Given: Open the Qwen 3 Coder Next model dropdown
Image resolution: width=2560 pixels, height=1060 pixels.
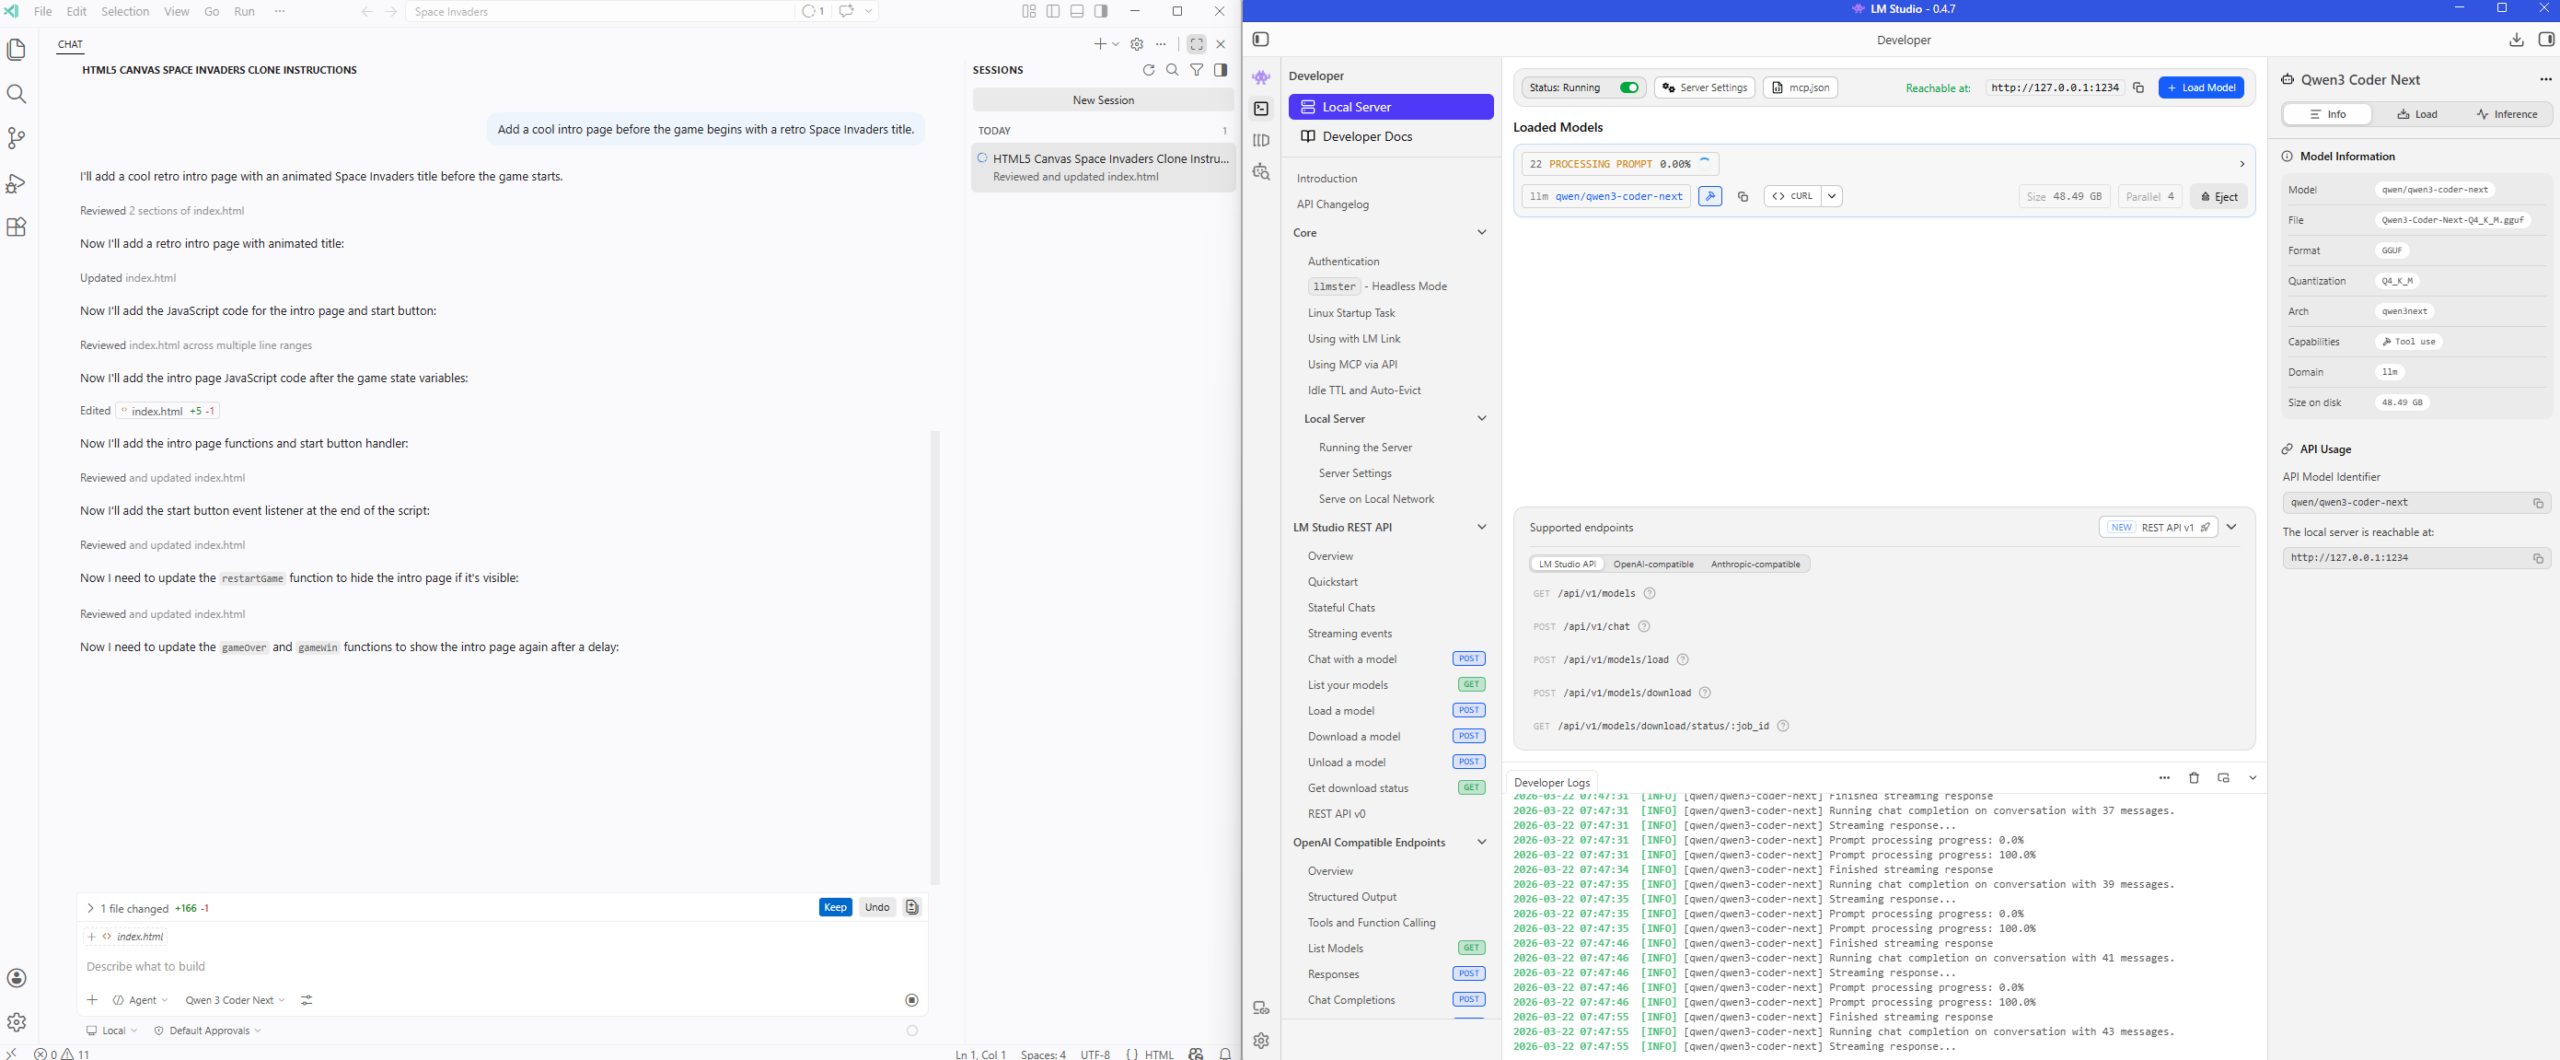Looking at the screenshot, I should click(235, 1000).
